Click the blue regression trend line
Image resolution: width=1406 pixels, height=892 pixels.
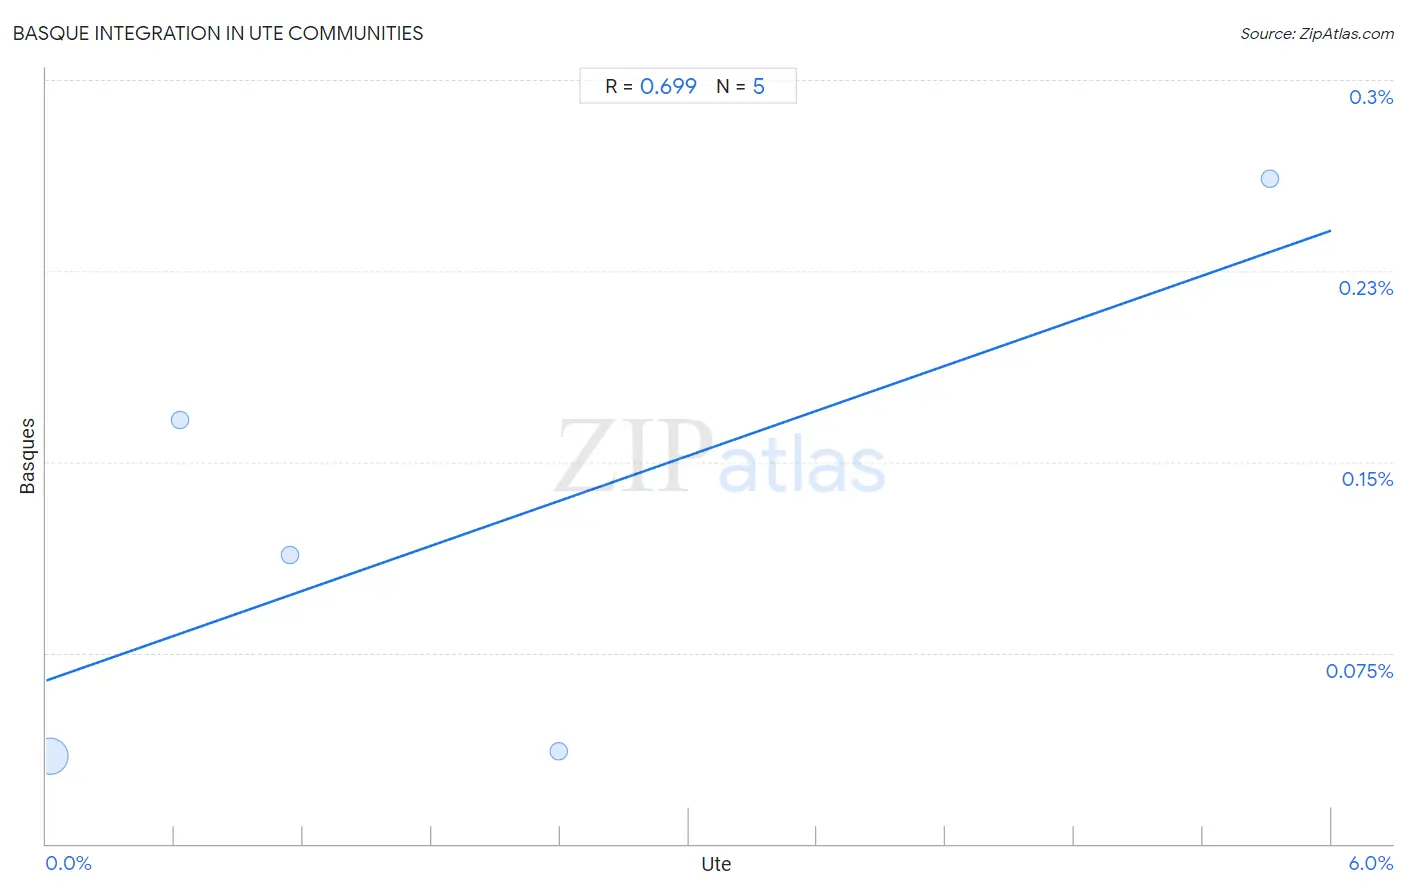688,455
